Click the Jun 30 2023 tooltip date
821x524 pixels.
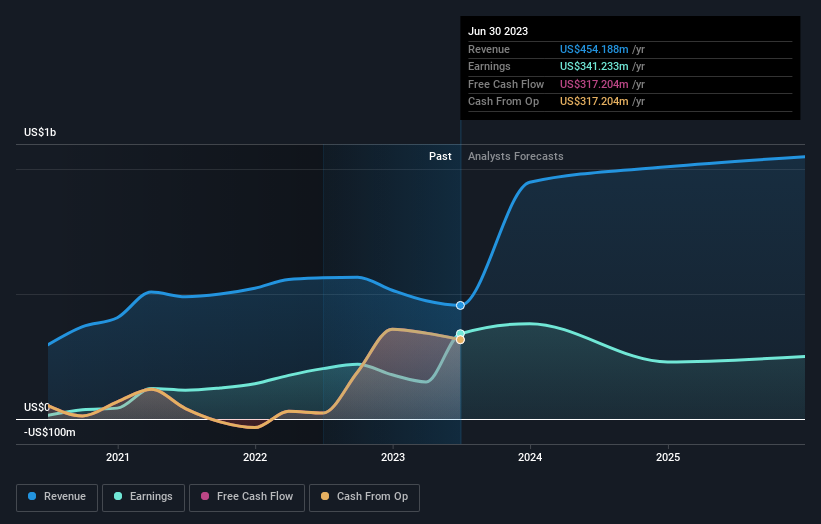tap(498, 31)
